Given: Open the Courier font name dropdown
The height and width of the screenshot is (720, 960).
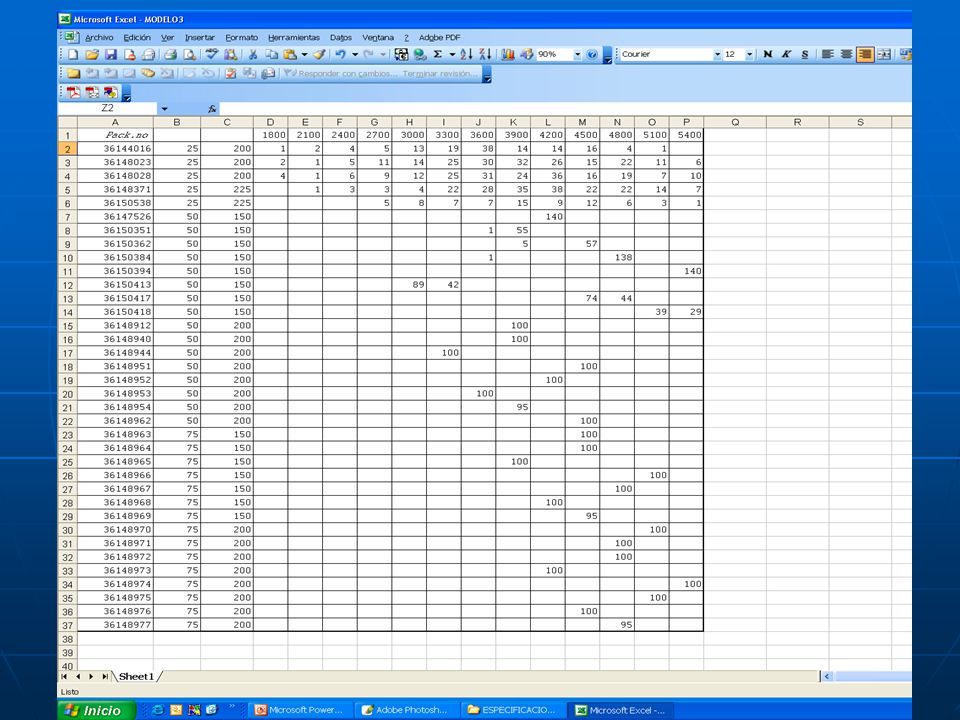Looking at the screenshot, I should click(x=717, y=54).
